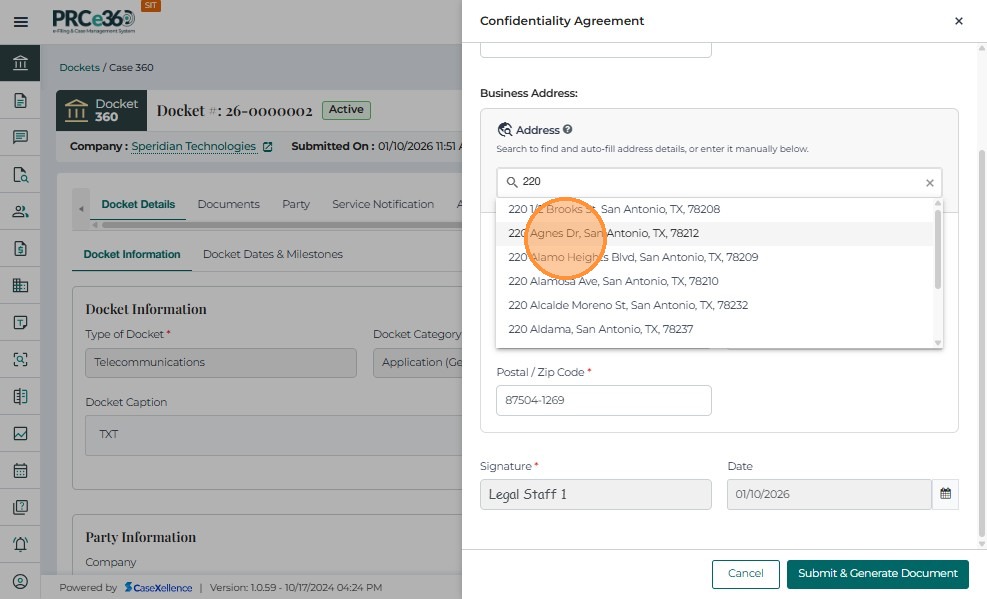This screenshot has width=987, height=599.
Task: Choose 220 Alamosa Ave from the suggestions
Action: coord(613,281)
